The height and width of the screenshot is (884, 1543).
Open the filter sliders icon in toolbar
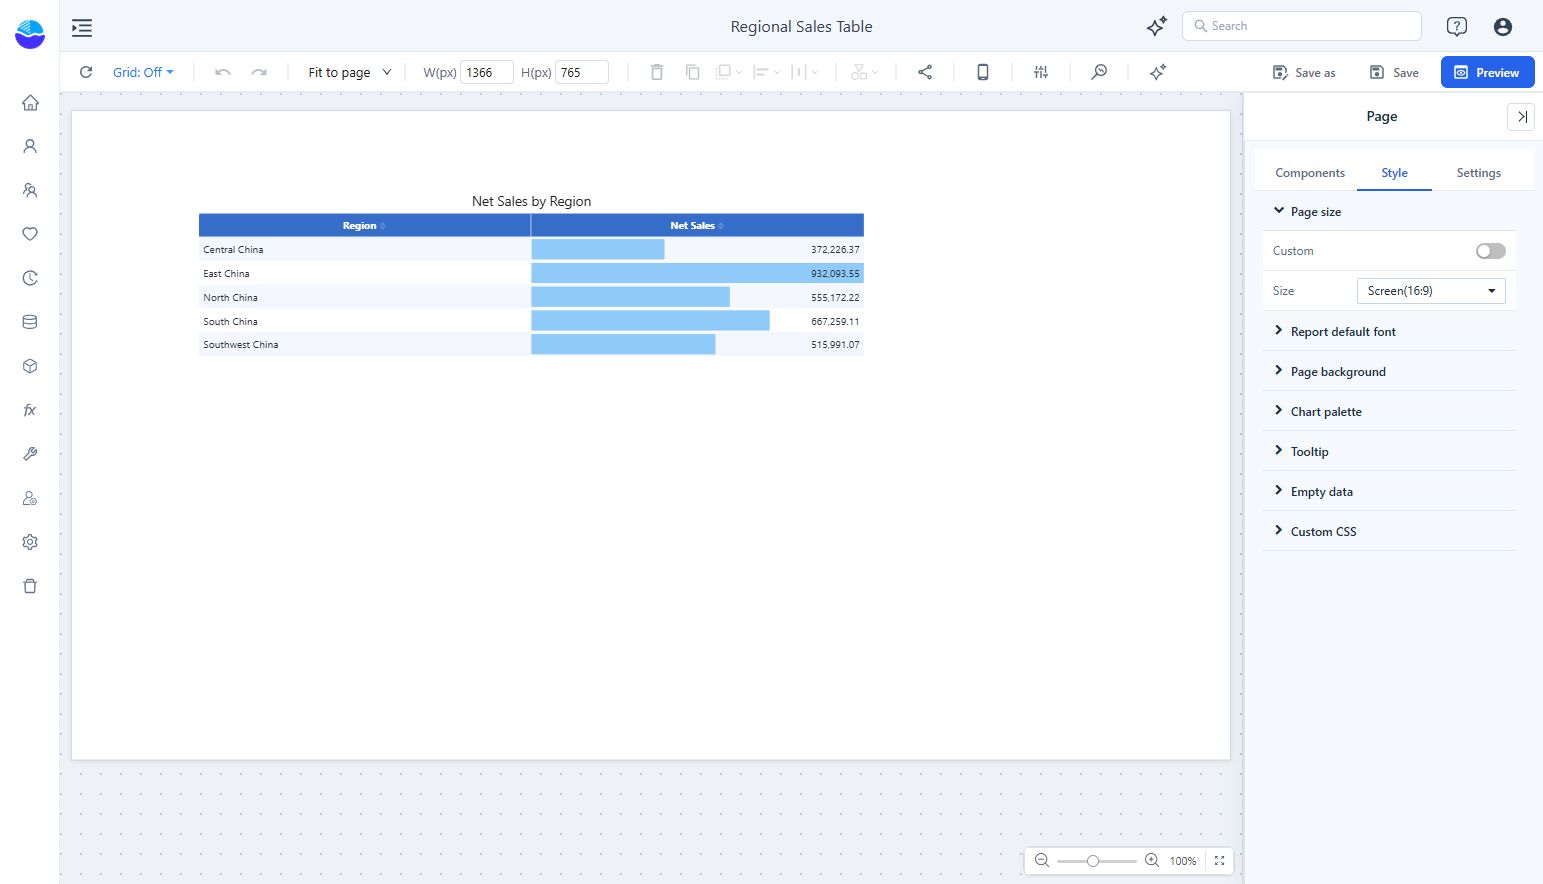(1041, 72)
